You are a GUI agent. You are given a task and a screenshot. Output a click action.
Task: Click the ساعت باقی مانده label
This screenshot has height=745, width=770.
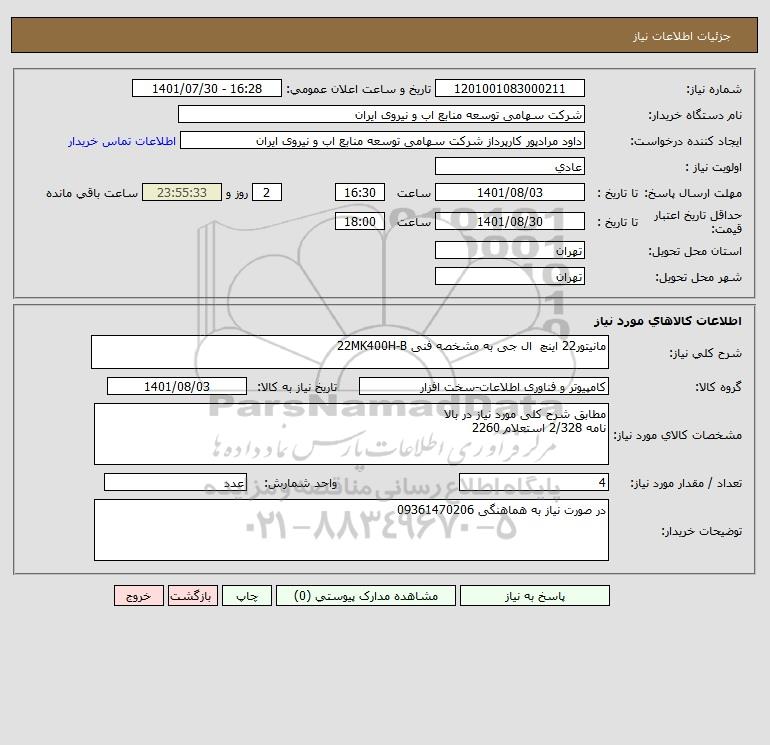click(92, 193)
